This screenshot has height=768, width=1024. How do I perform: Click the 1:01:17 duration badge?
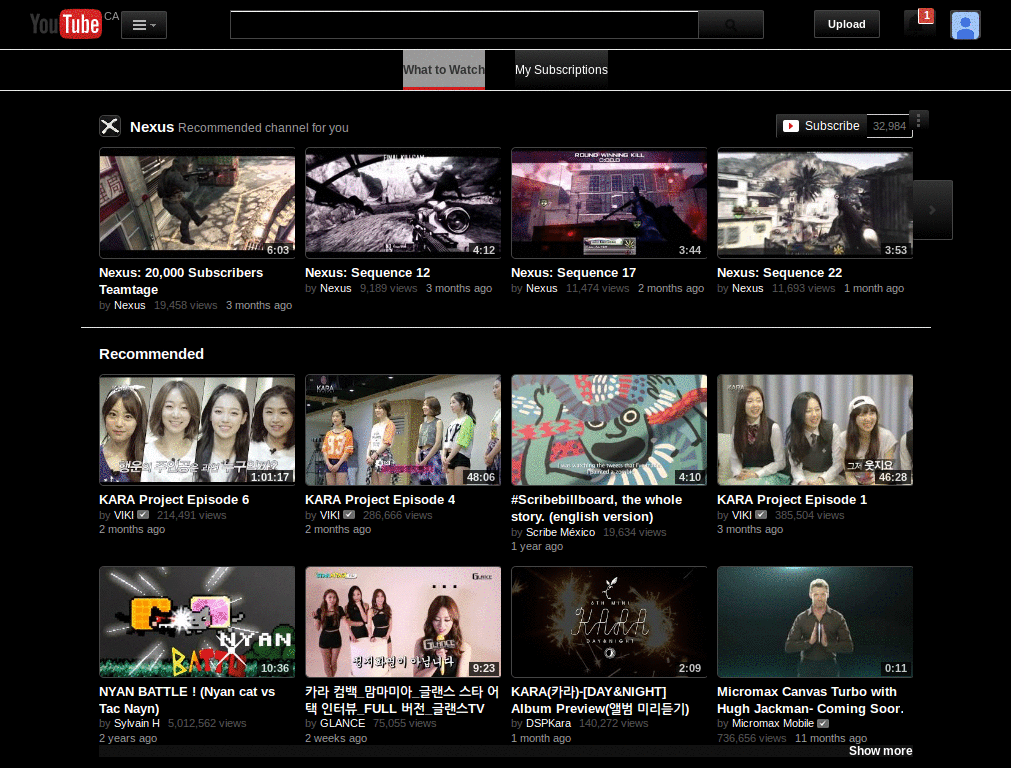tap(270, 477)
